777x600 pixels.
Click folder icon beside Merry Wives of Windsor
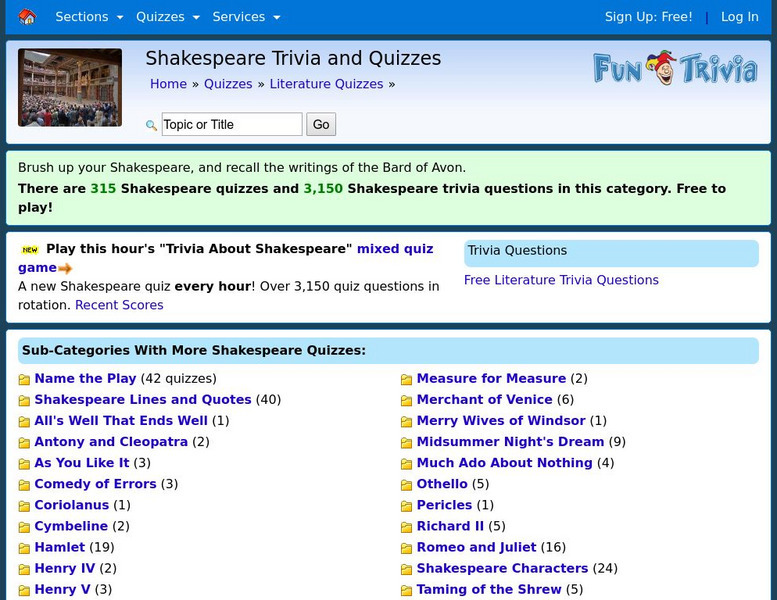coord(406,422)
